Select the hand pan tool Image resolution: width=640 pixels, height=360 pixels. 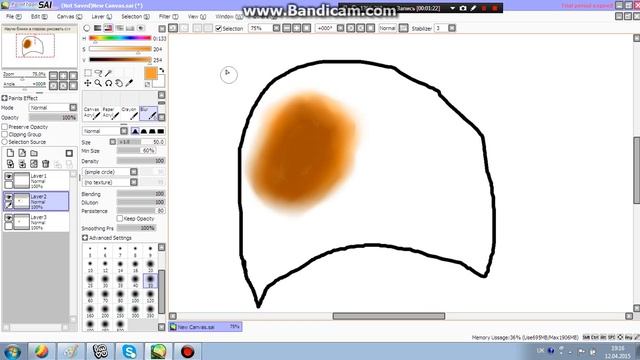click(x=119, y=83)
